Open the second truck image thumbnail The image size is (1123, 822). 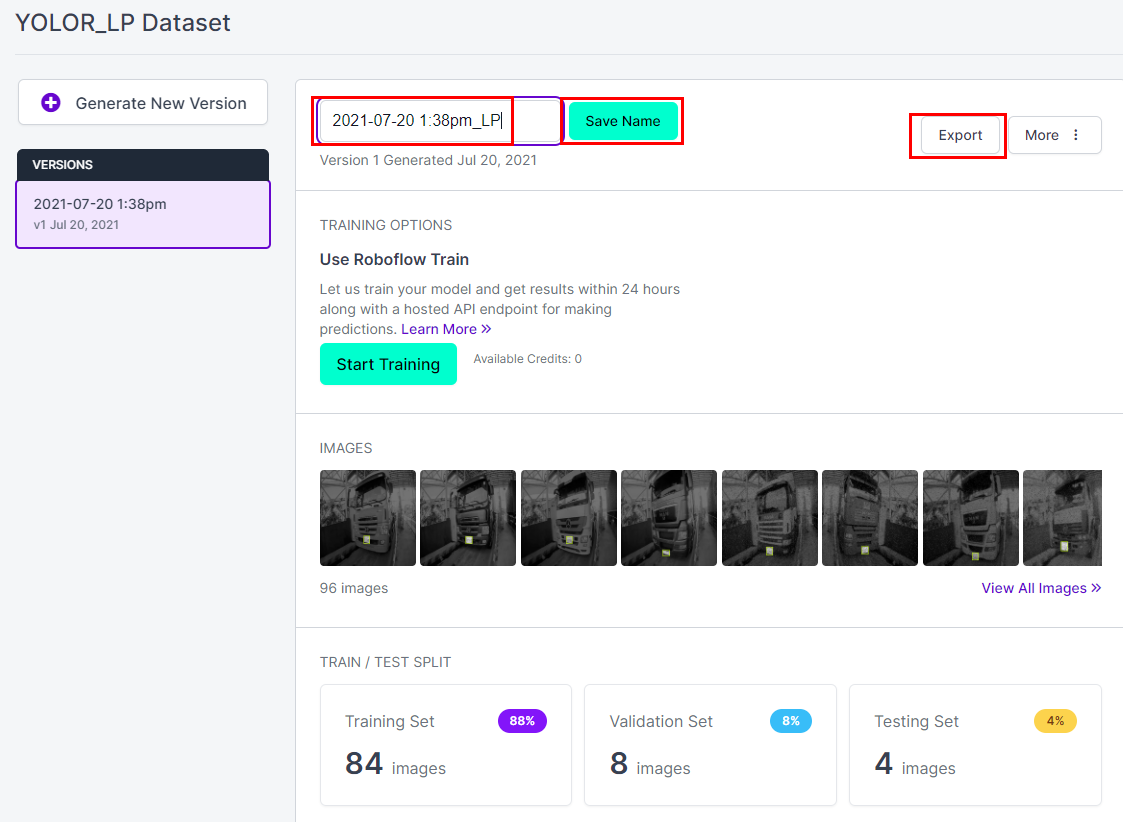click(x=468, y=518)
